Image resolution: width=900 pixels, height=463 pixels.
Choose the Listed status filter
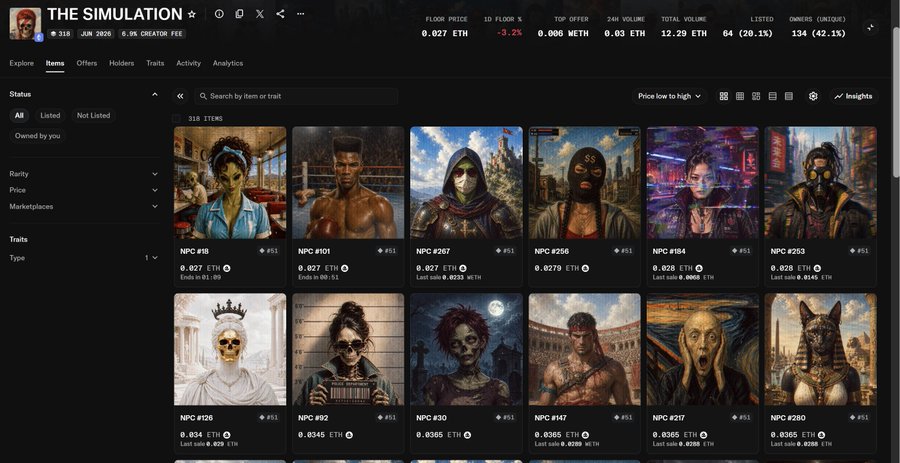coord(50,115)
